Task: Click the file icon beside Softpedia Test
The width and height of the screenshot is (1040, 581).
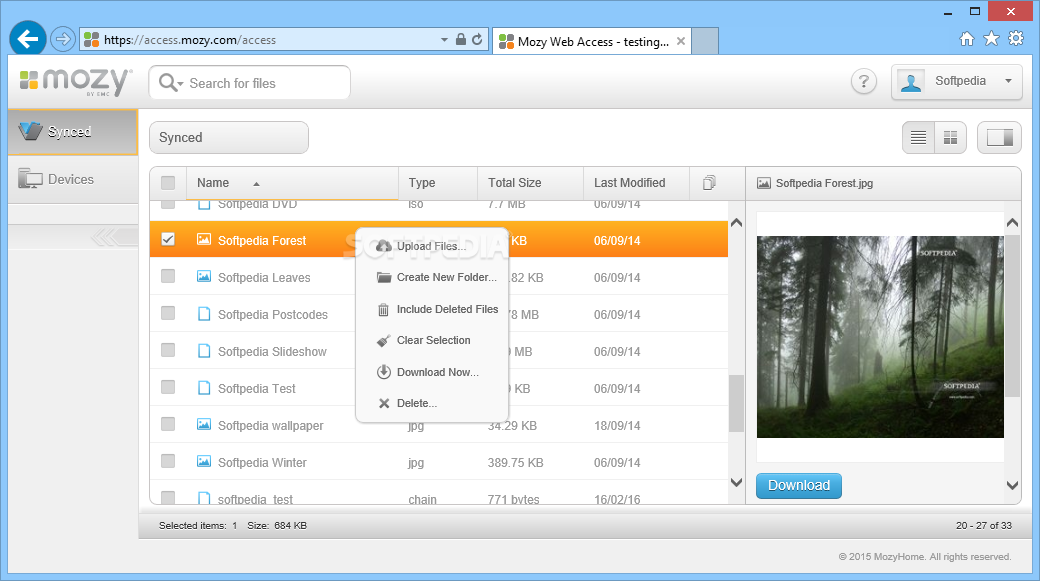Action: [x=204, y=388]
